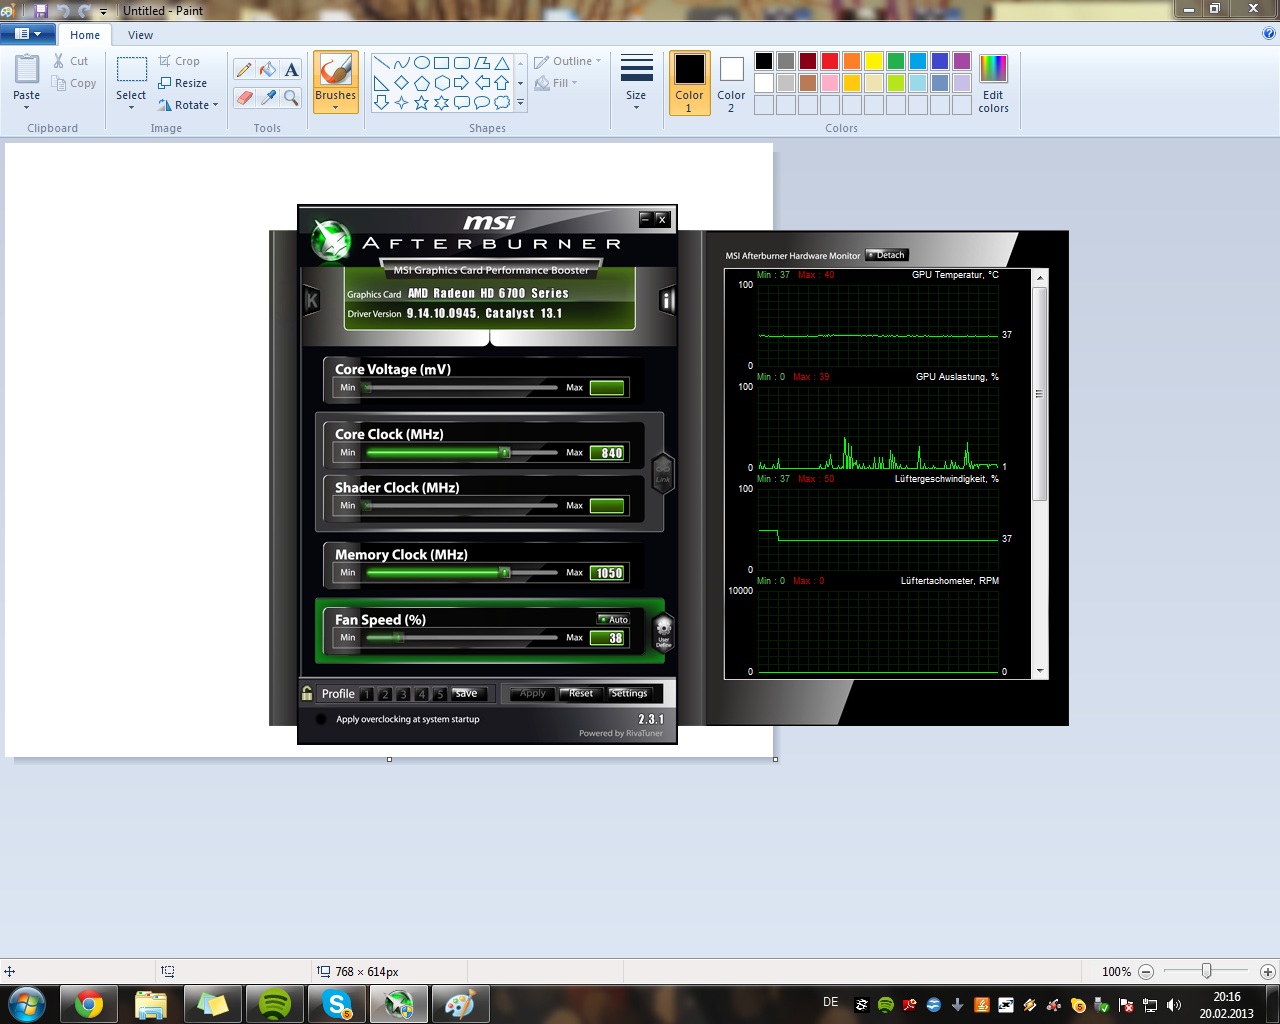Select the Fill with color bucket tool
The width and height of the screenshot is (1280, 1024).
pyautogui.click(x=267, y=69)
